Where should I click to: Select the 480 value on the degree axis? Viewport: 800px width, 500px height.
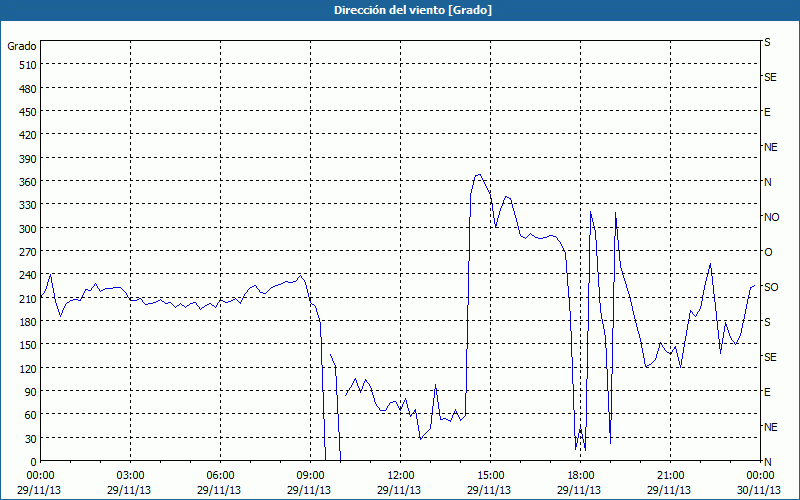click(28, 89)
